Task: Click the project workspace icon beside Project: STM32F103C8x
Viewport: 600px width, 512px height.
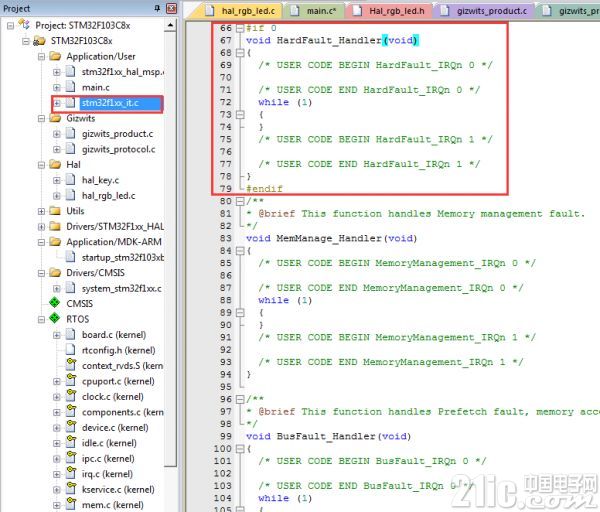Action: click(24, 24)
